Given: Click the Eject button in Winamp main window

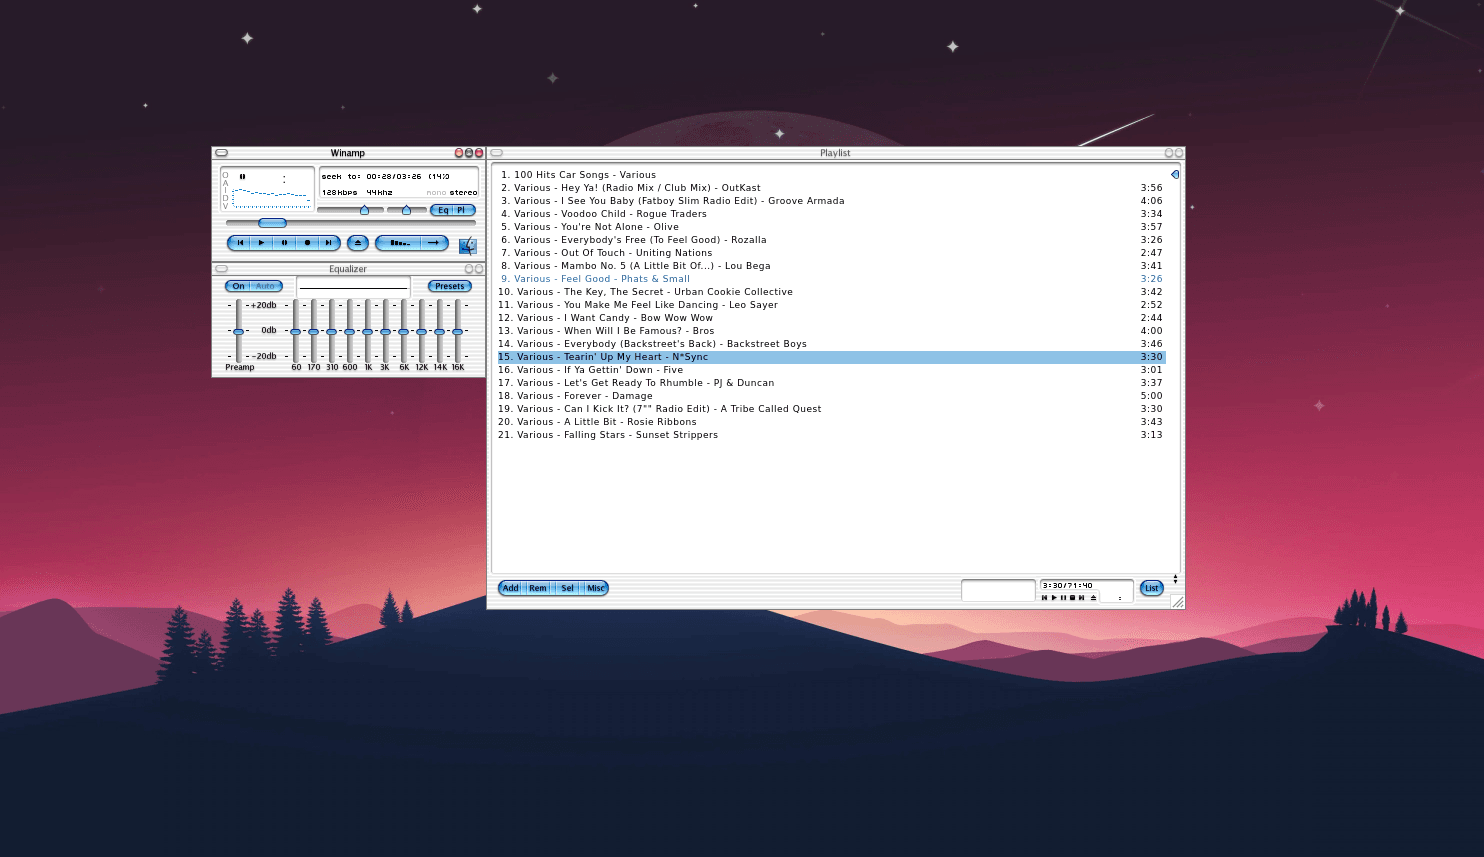Looking at the screenshot, I should pyautogui.click(x=358, y=243).
